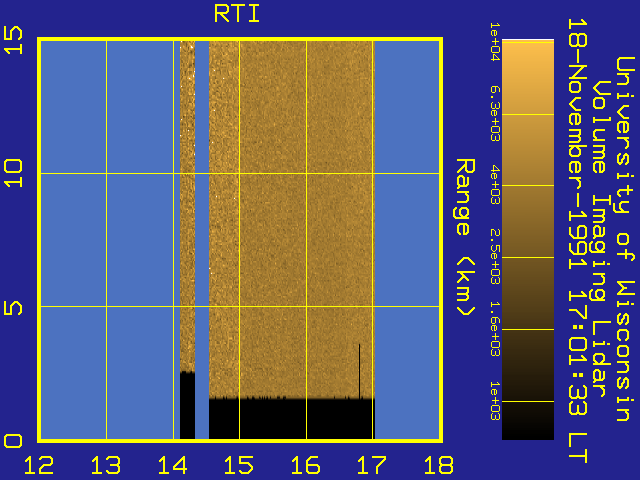Click the date '18-November-1991 17:01:33 LT'
The height and width of the screenshot is (480, 640).
[x=578, y=241]
